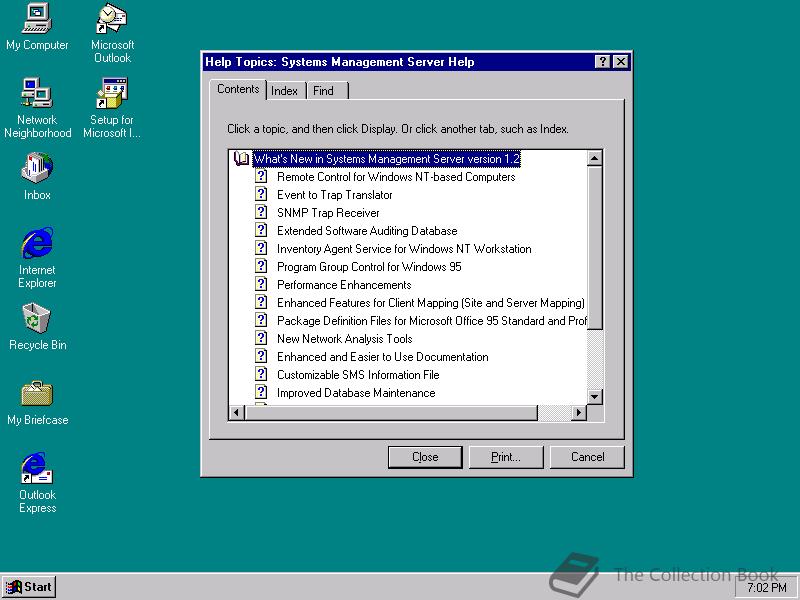Click the topic icon for SNMP Trap Receiver

(x=261, y=212)
